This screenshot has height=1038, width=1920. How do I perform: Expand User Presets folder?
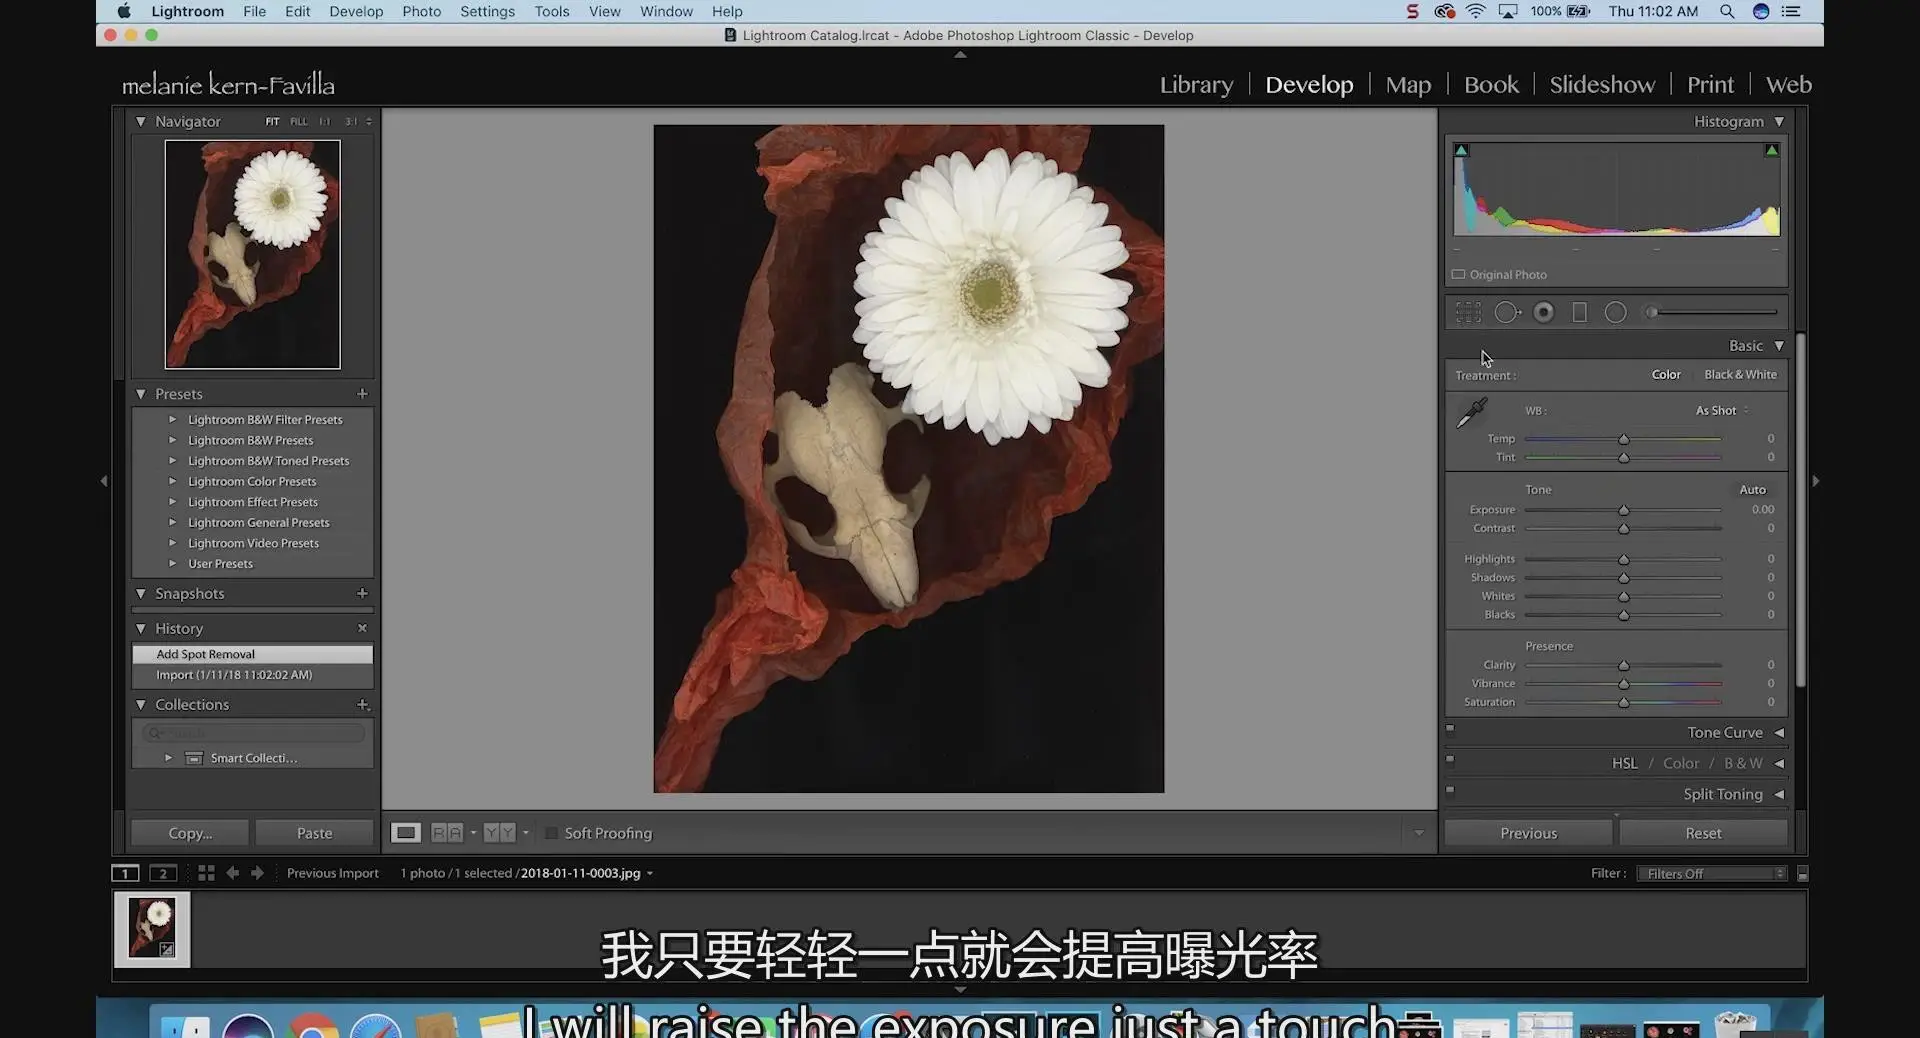point(172,564)
